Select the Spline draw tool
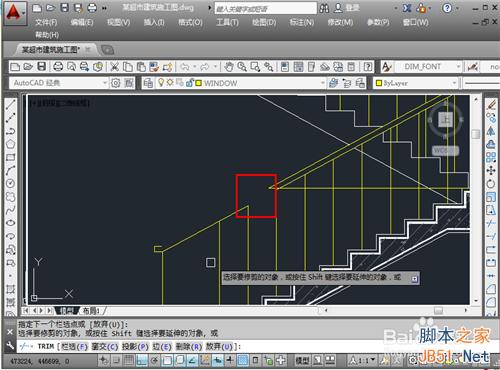Viewport: 500px width, 370px height. (x=11, y=210)
